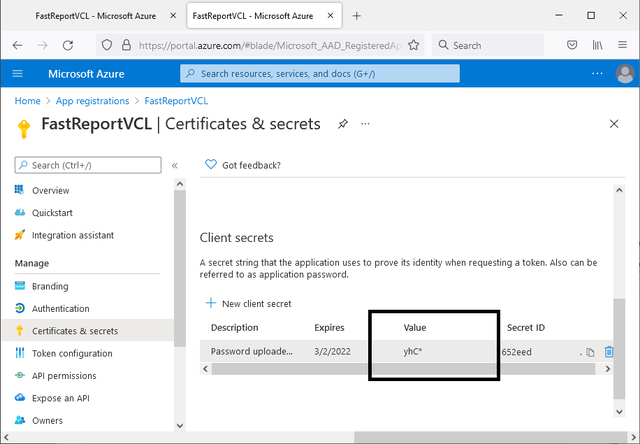Click FastReportVCL breadcrumb link

tap(176, 101)
